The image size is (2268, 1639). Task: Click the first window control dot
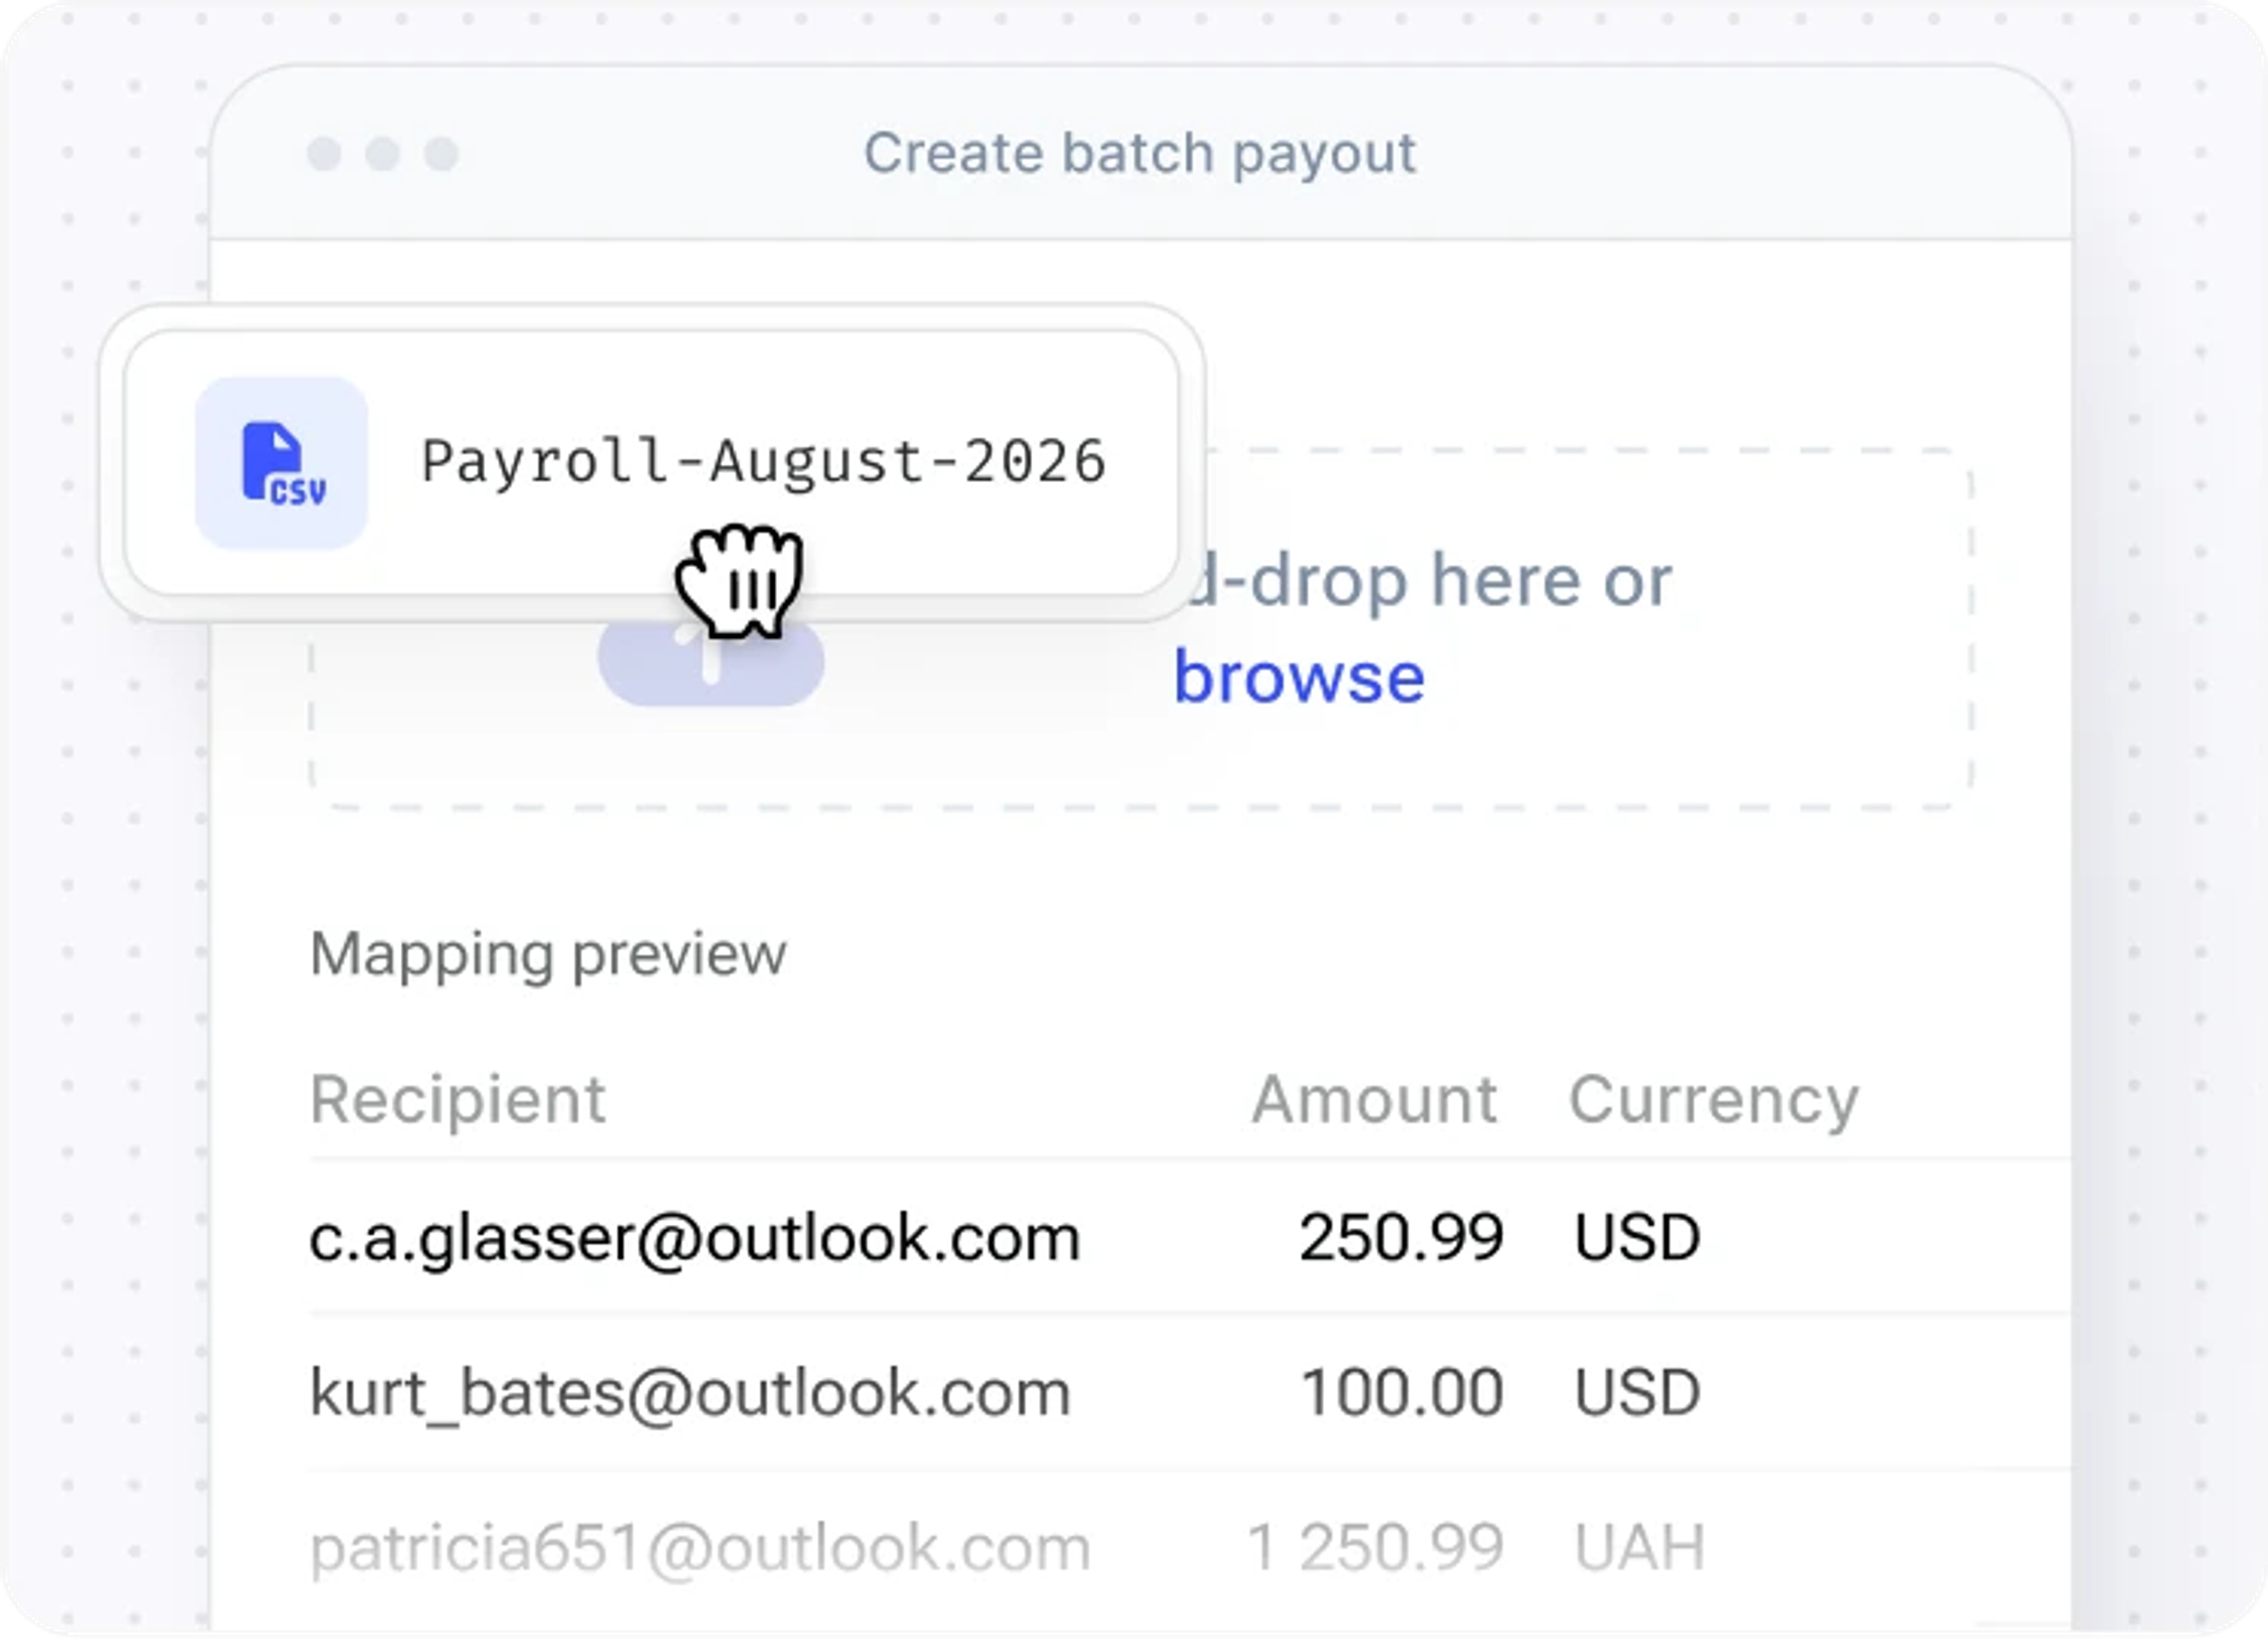click(324, 154)
